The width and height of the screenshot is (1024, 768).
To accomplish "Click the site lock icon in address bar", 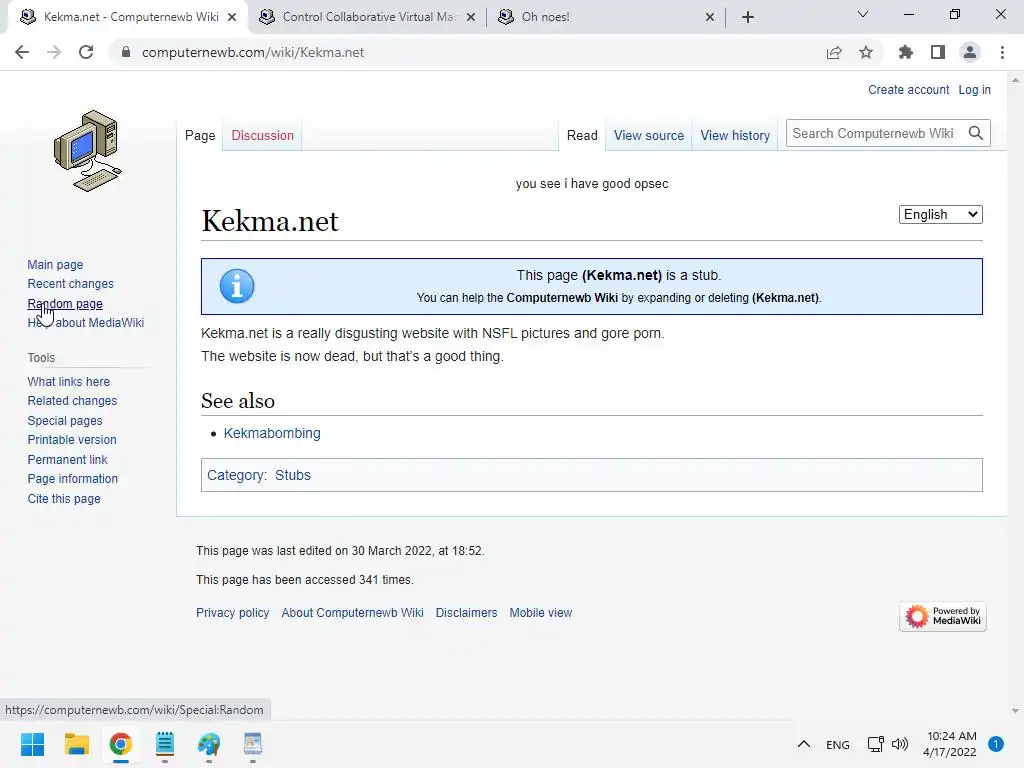I will [x=126, y=52].
